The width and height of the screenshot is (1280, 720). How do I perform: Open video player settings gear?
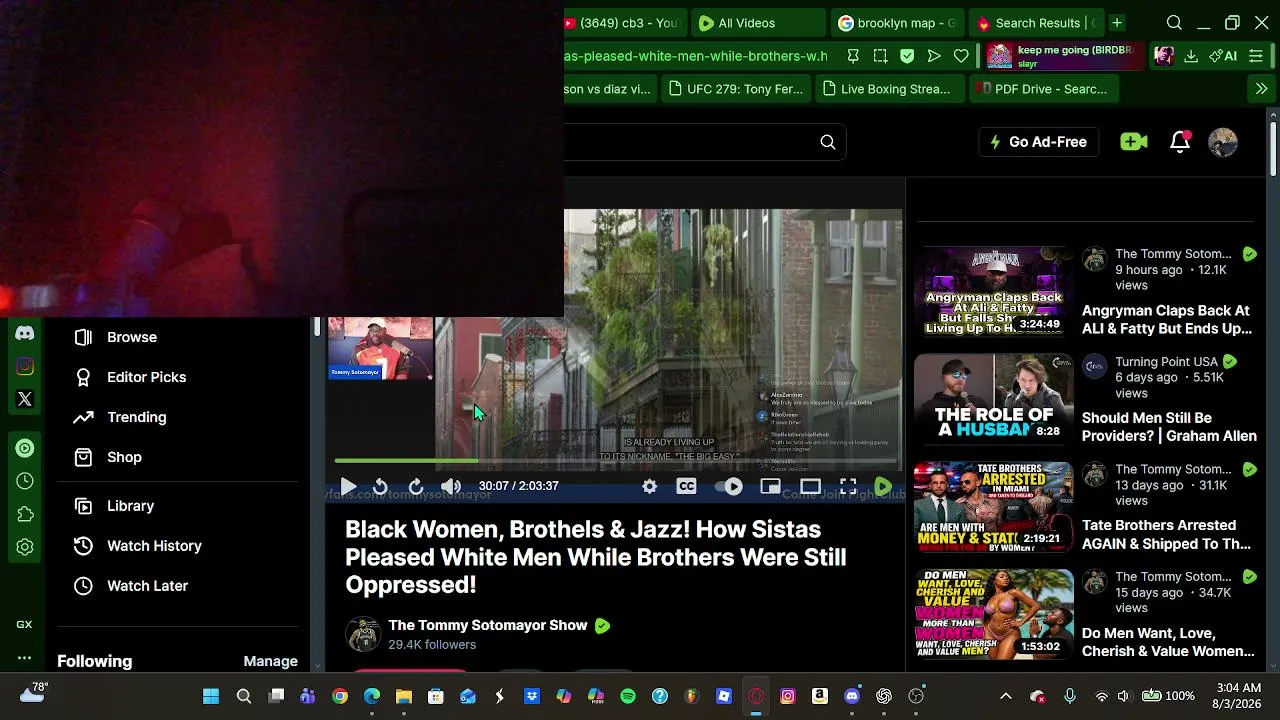(x=650, y=486)
